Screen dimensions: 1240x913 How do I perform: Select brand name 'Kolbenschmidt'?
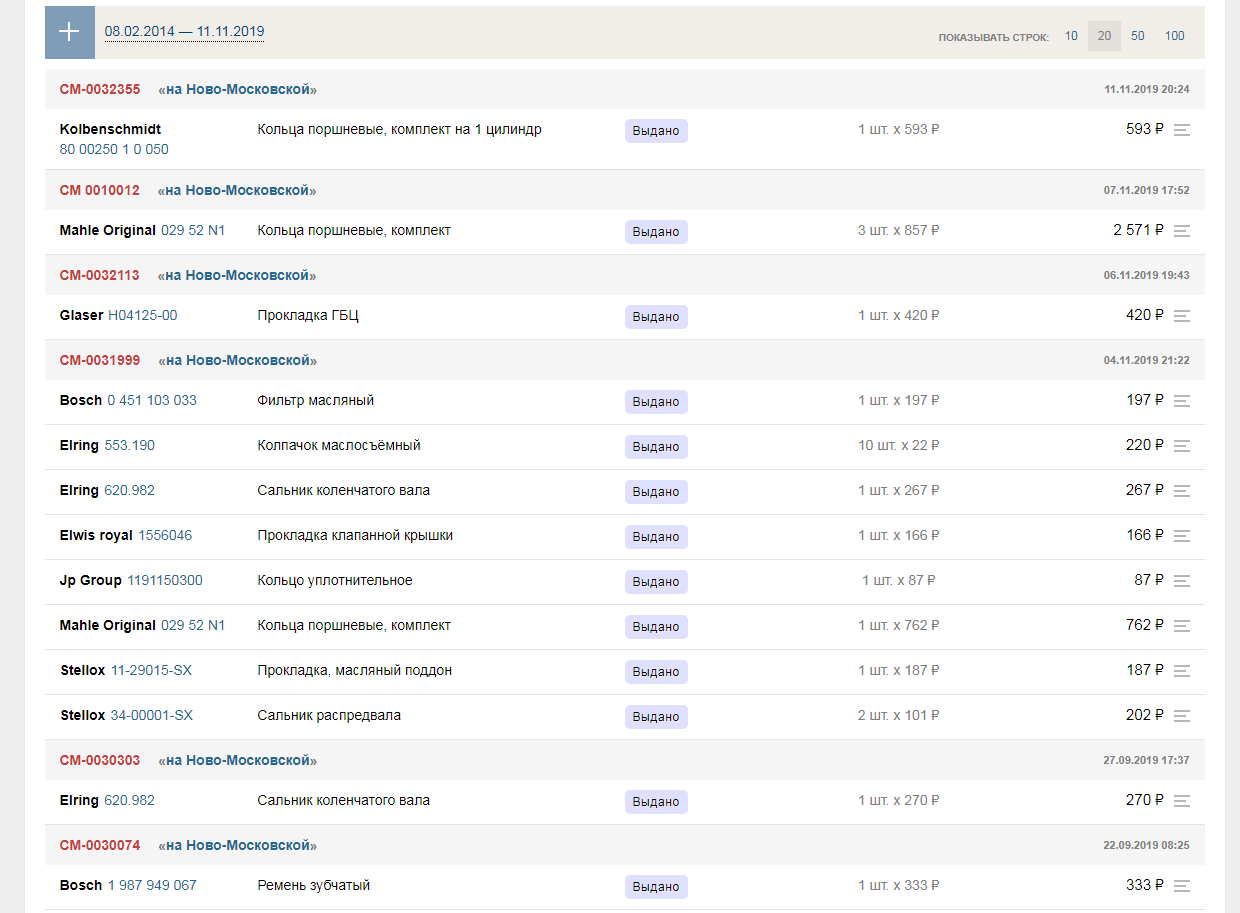[x=110, y=129]
